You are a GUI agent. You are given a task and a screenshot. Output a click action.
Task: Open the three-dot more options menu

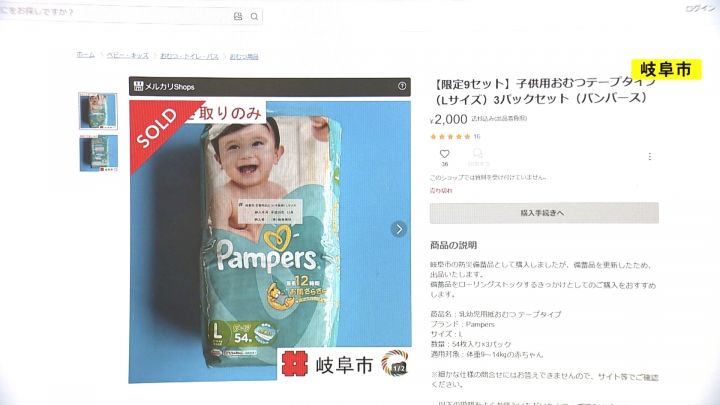[x=649, y=157]
